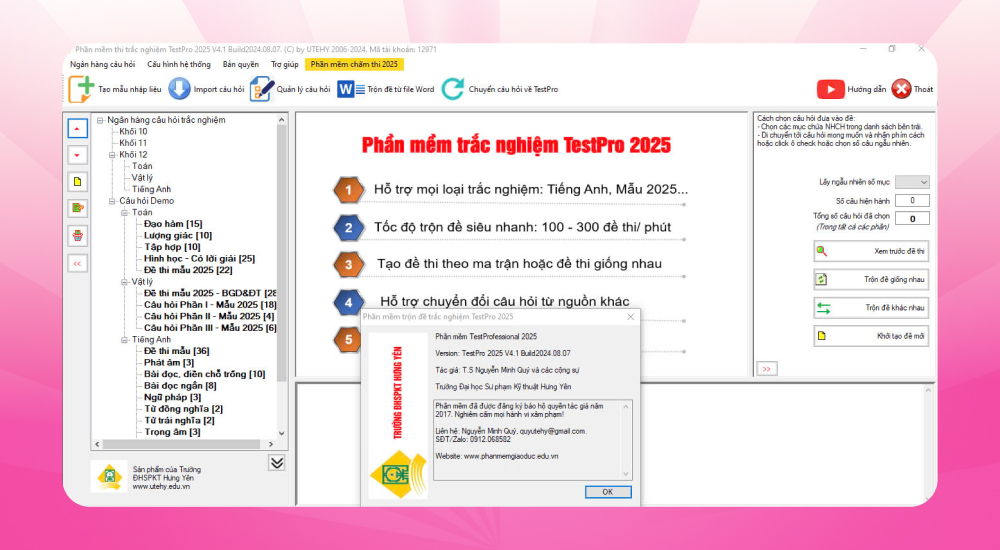Click the Trộn đề giống nhau button
Image resolution: width=1000 pixels, height=550 pixels.
pyautogui.click(x=871, y=279)
